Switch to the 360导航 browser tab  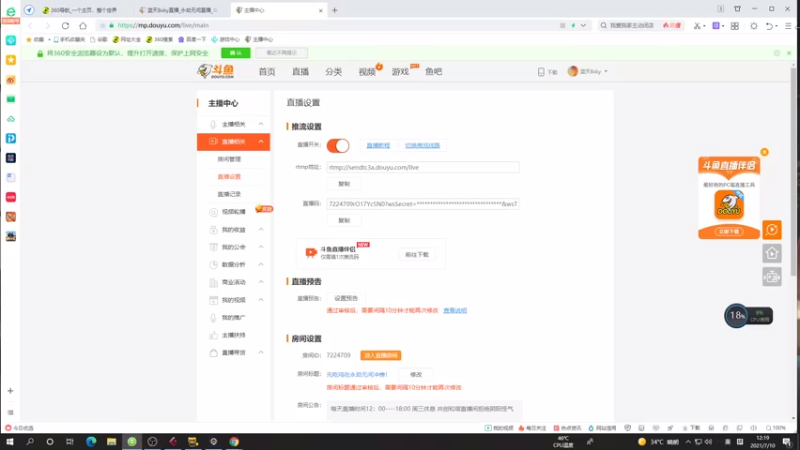pos(84,10)
